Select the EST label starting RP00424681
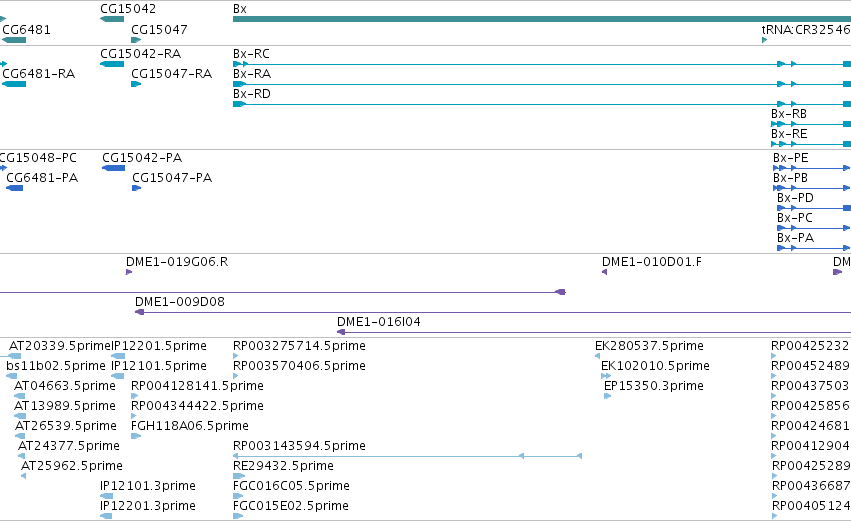Screen dimensions: 851x521 pos(811,427)
